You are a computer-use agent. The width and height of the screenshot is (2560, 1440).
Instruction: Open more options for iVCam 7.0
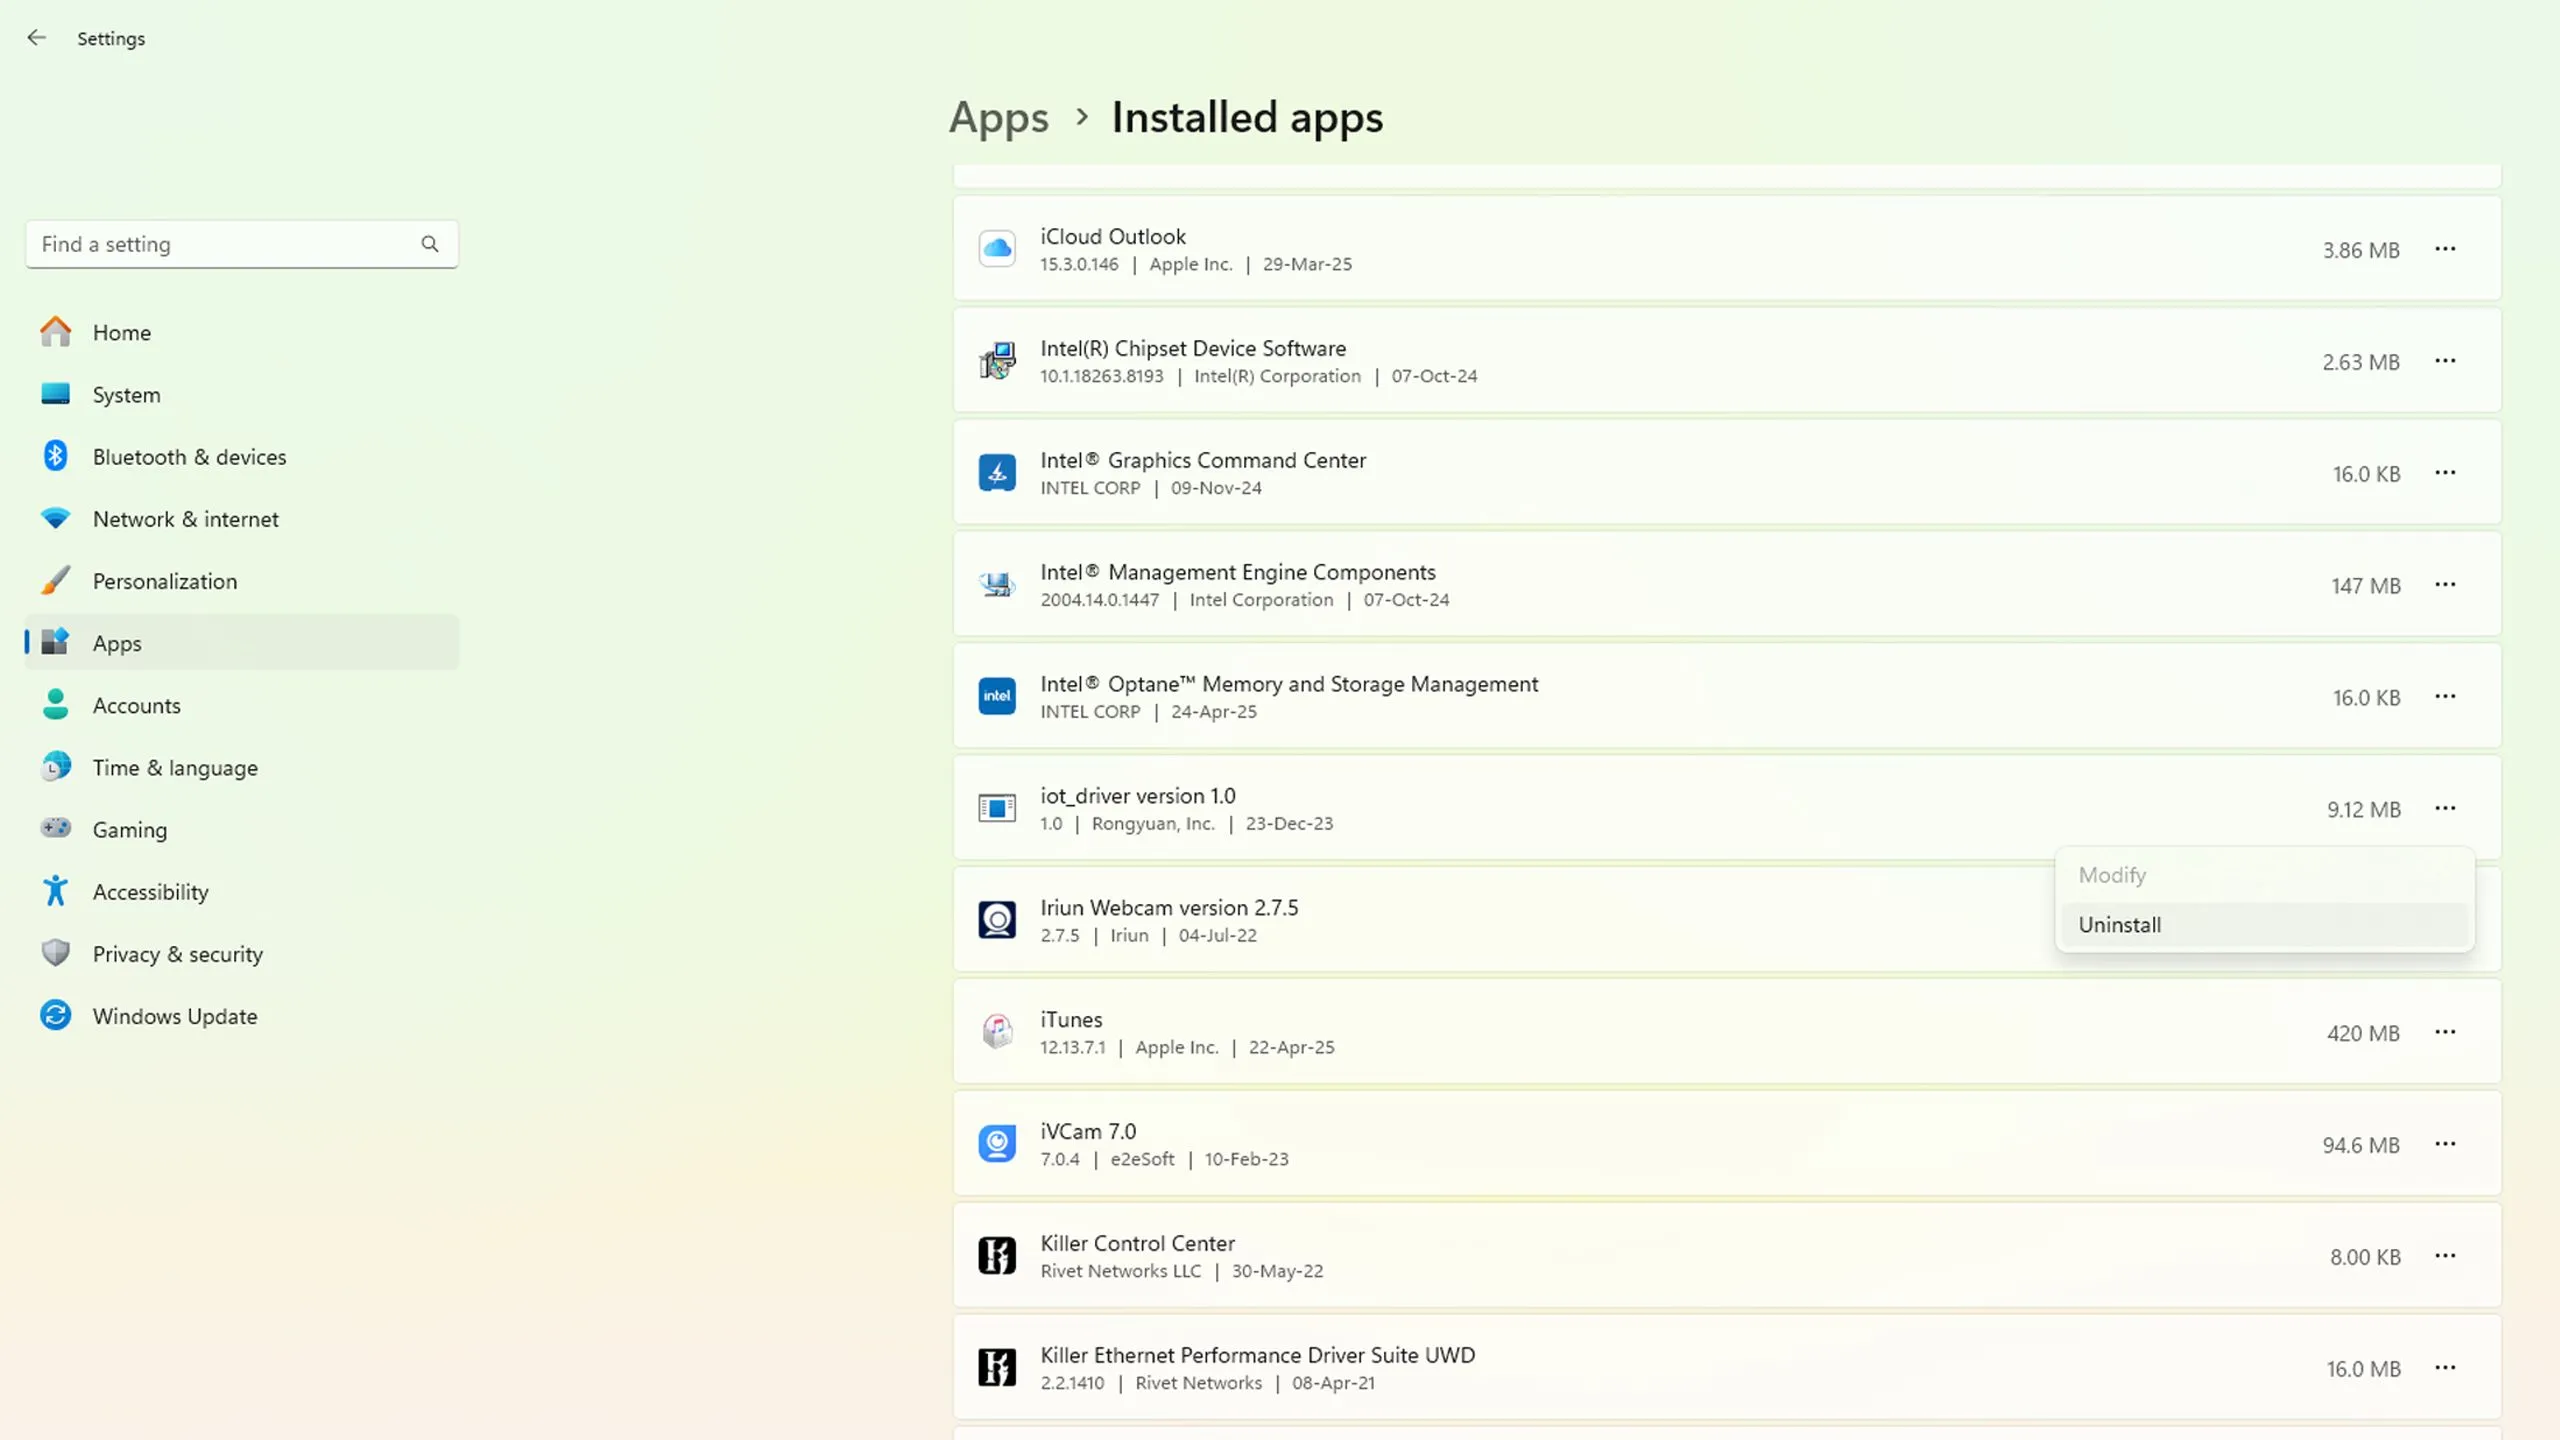point(2445,1145)
